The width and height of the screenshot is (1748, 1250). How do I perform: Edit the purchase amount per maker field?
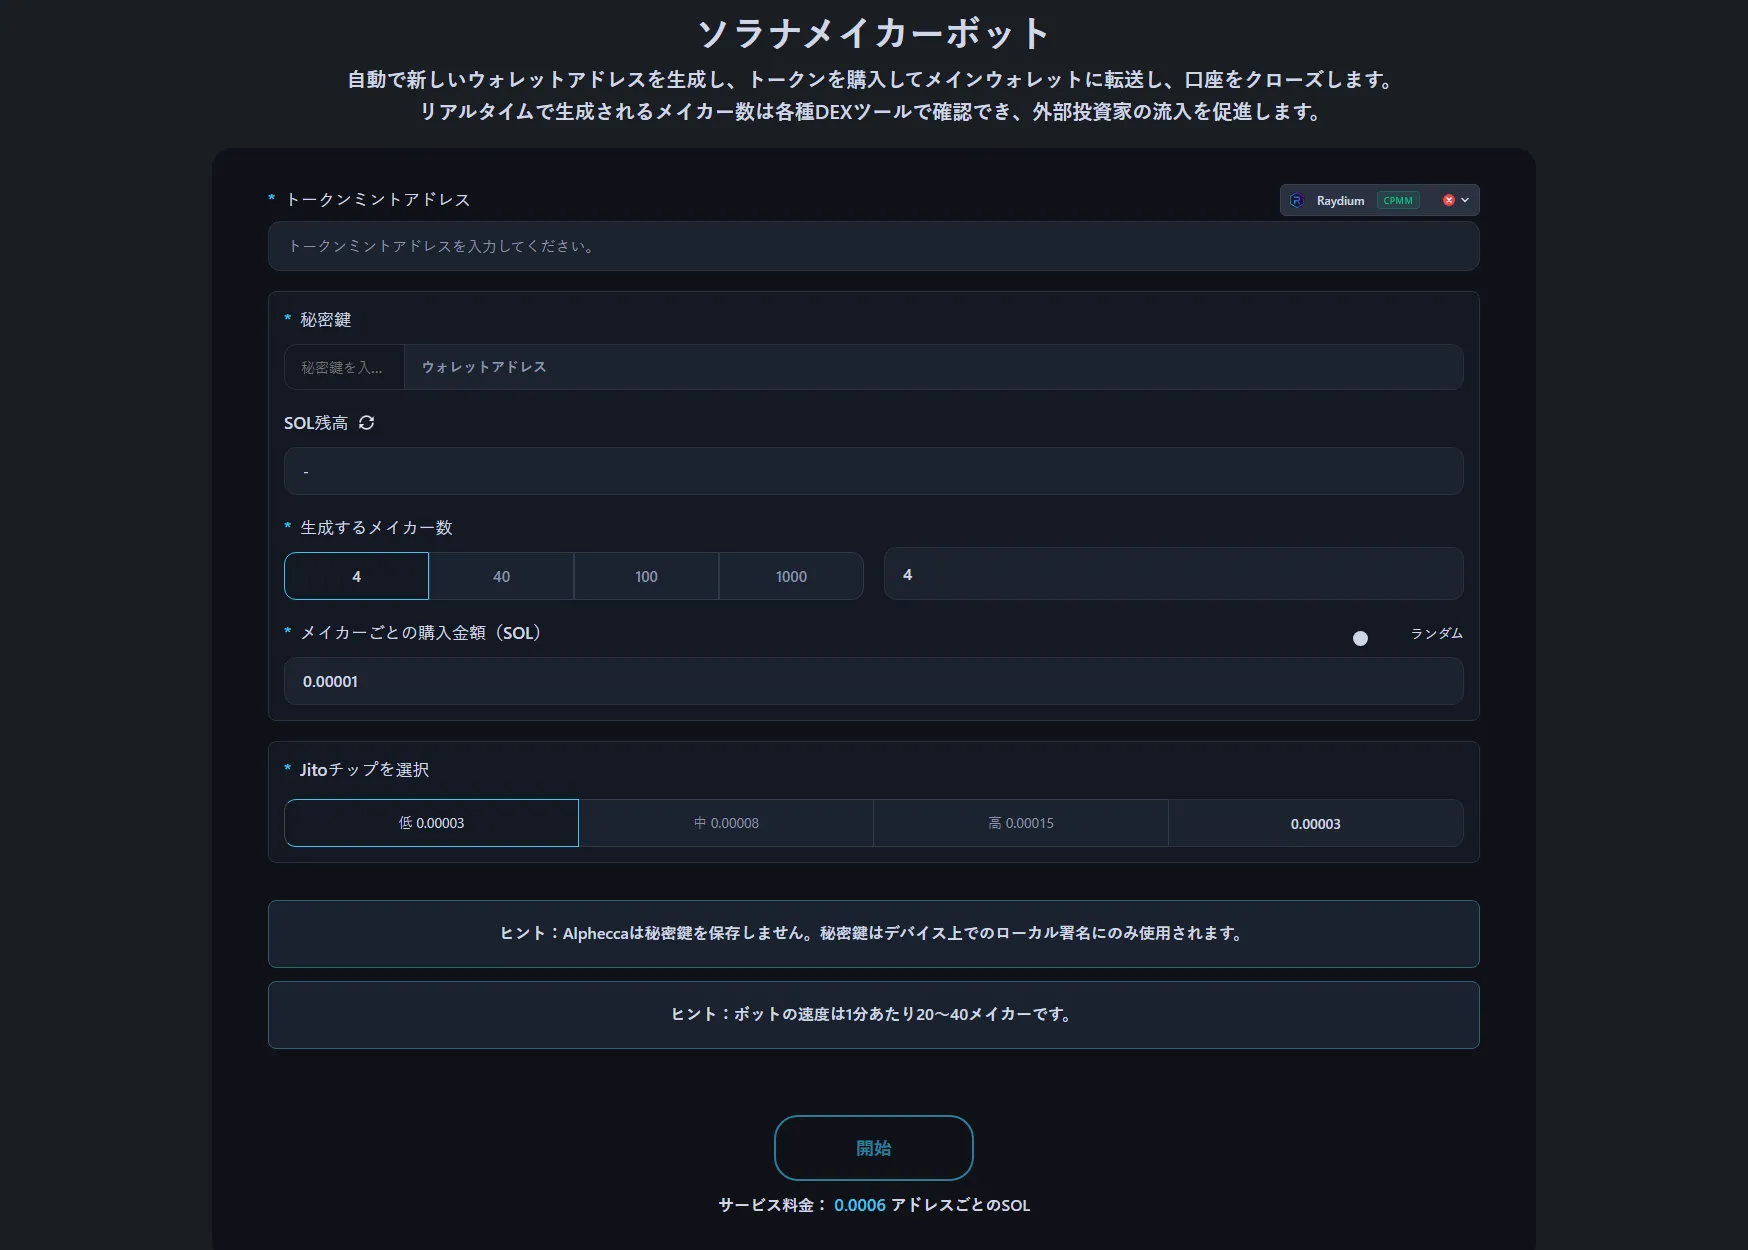pyautogui.click(x=873, y=681)
